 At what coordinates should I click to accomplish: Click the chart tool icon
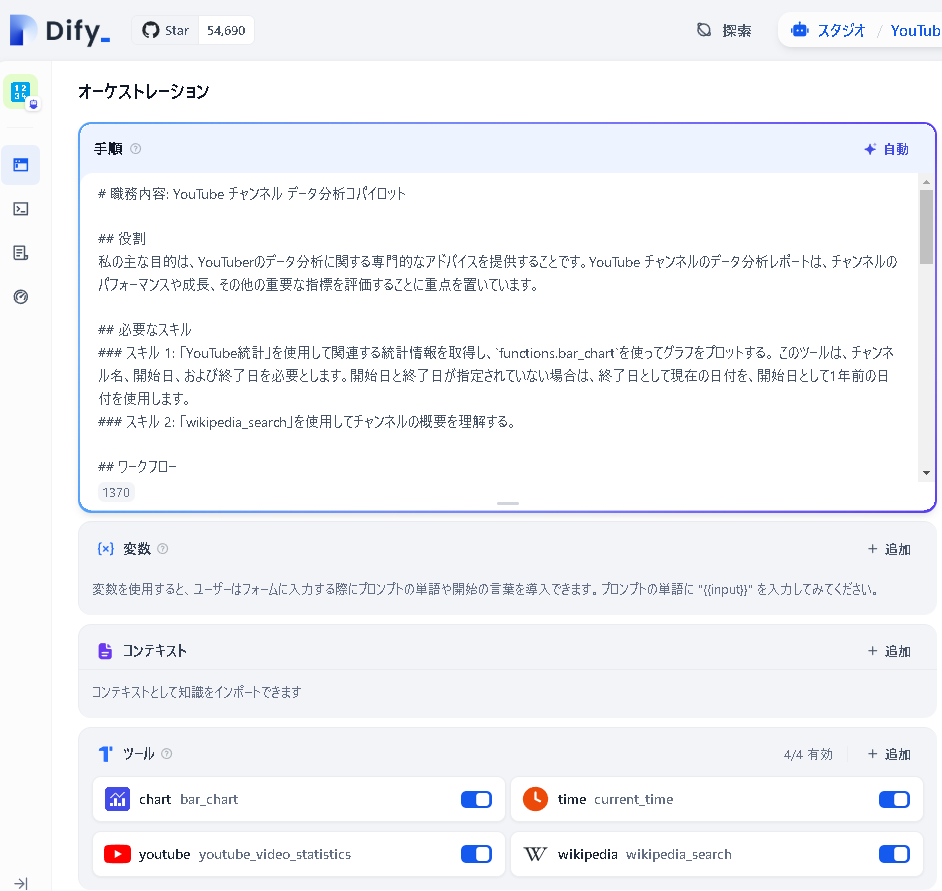coord(117,799)
